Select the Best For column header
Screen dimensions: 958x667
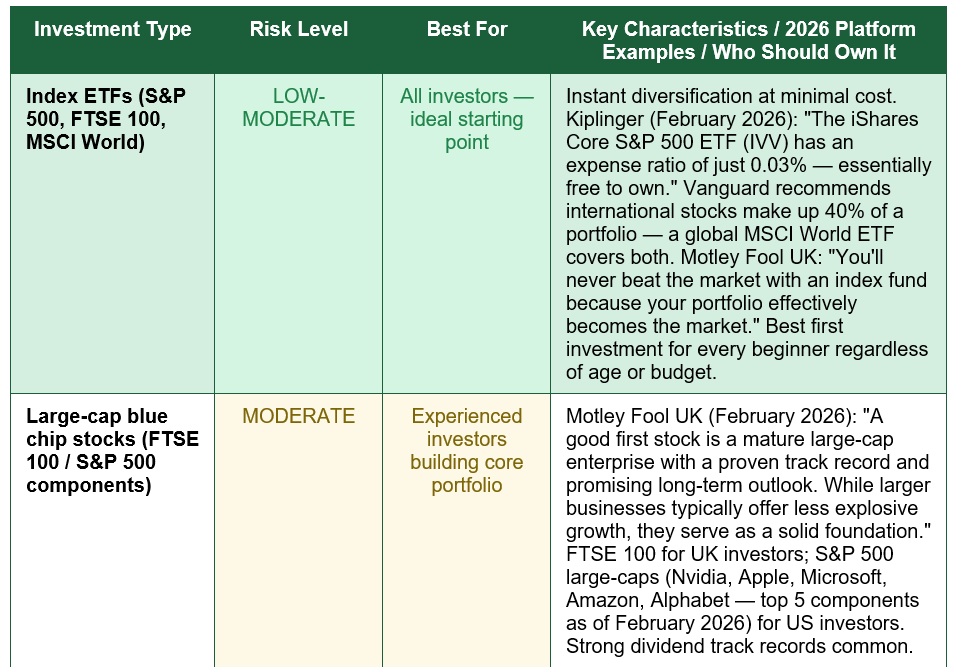click(467, 29)
